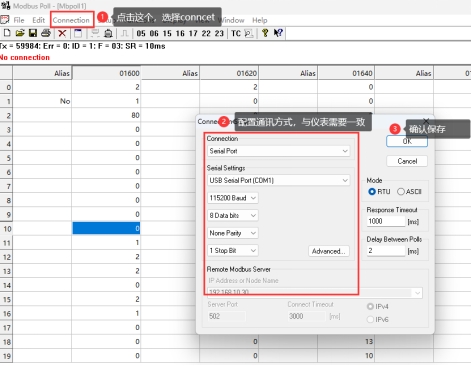
Task: Select the highlighted blue cell in row 10
Action: click(x=106, y=228)
